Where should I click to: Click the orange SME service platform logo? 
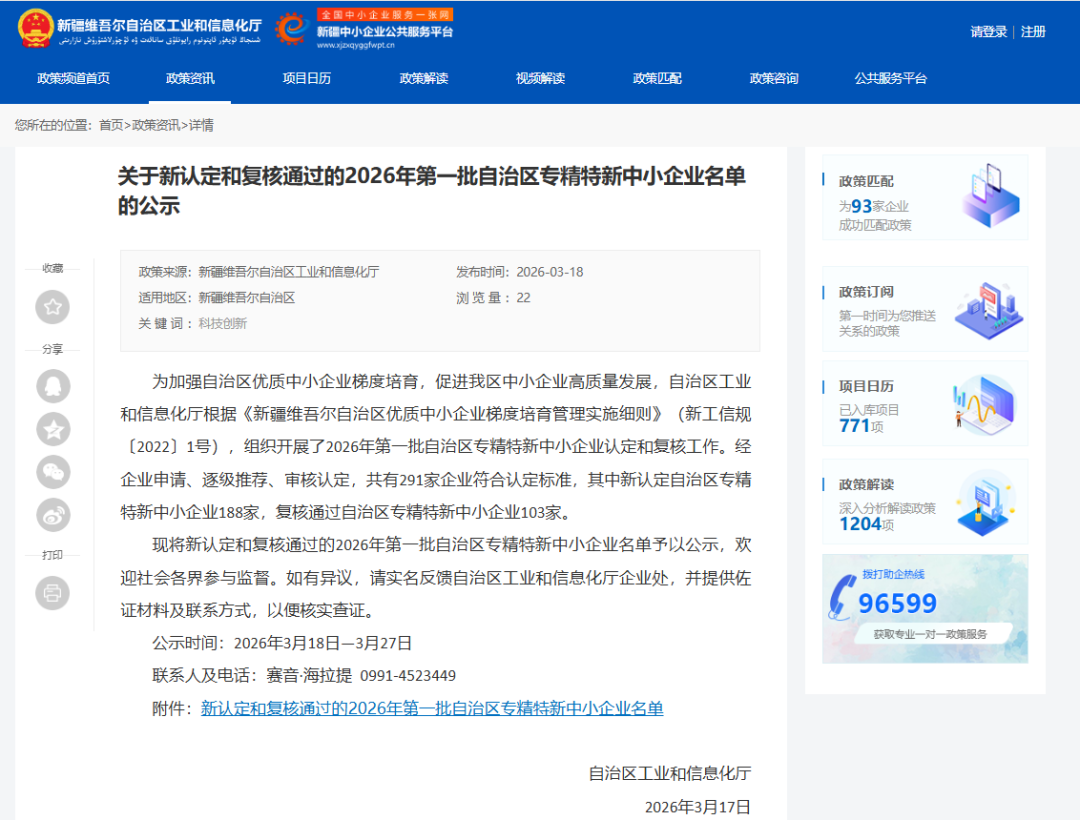pos(291,29)
